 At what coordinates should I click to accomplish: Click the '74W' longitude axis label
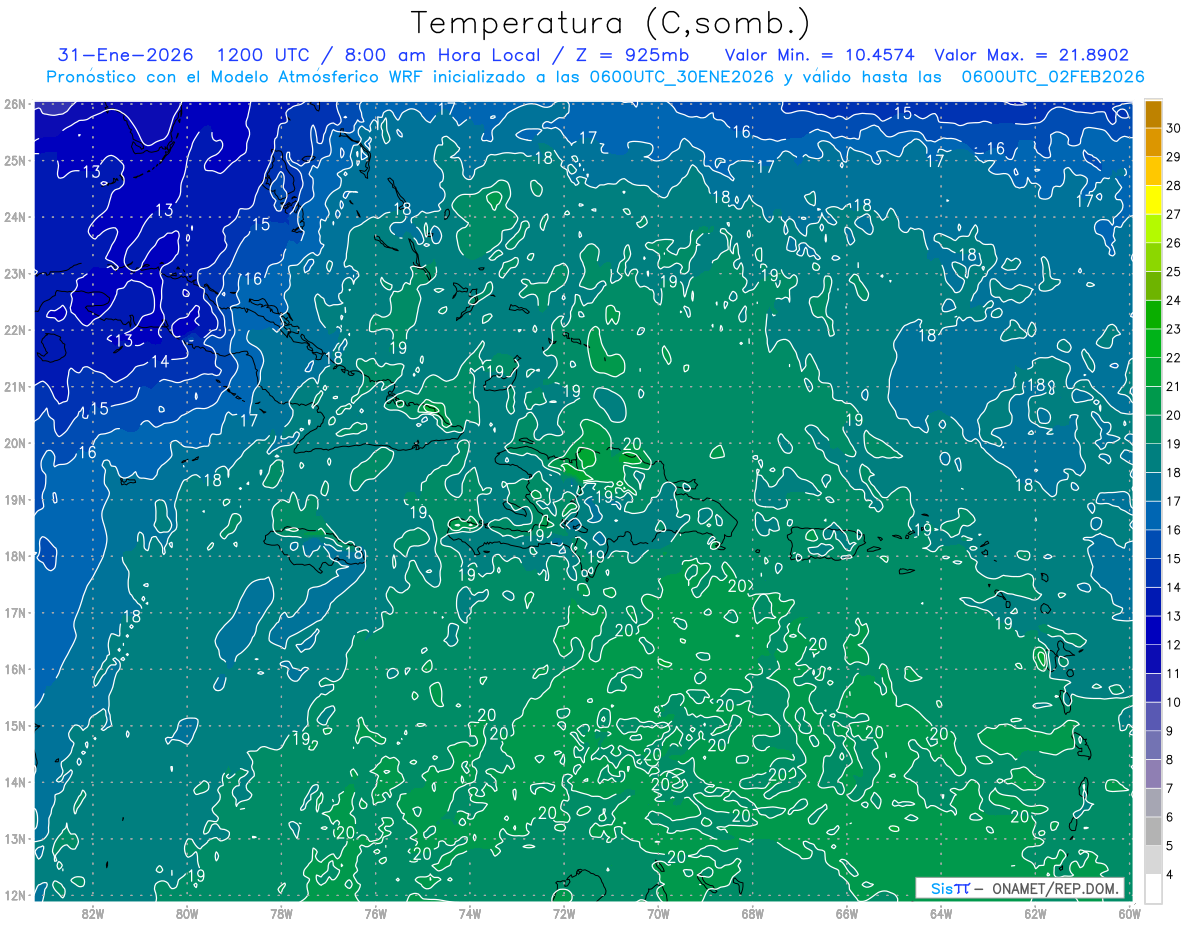pyautogui.click(x=469, y=912)
